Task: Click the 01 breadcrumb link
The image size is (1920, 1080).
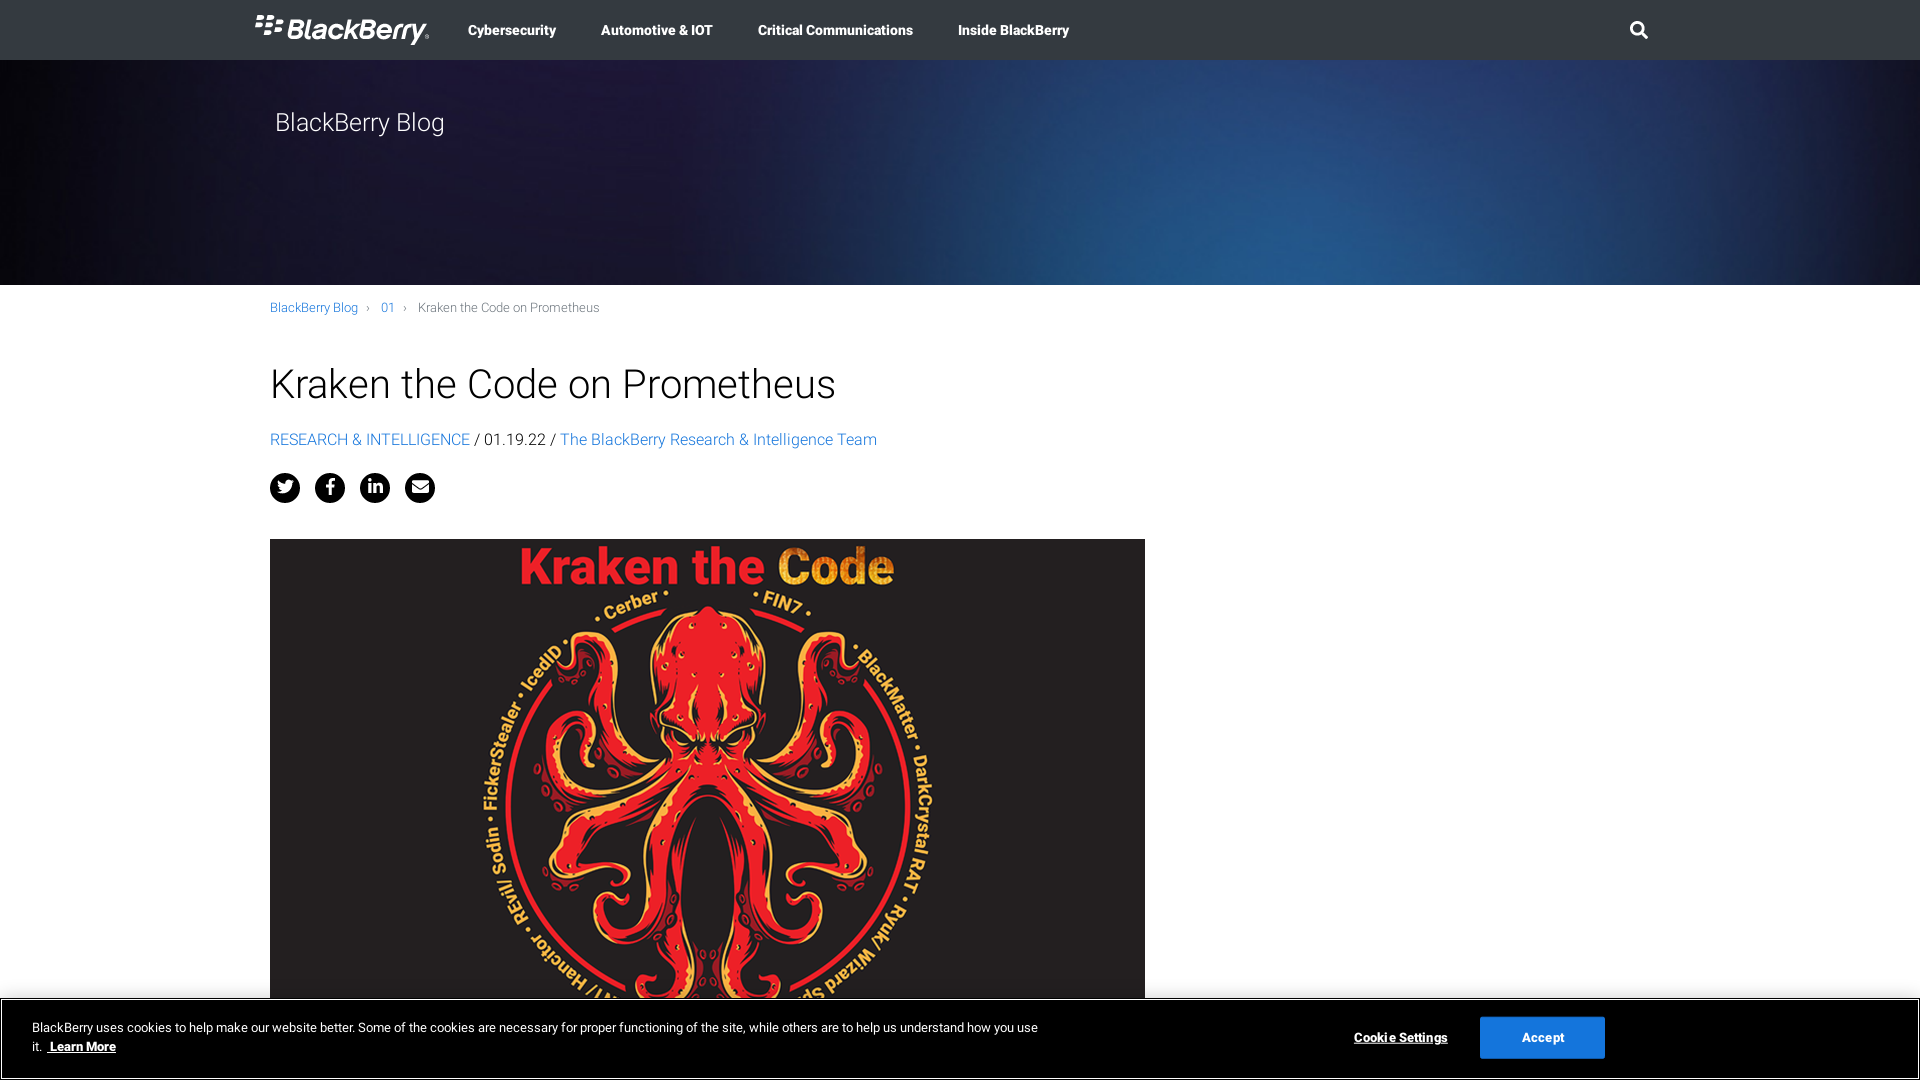Action: pyautogui.click(x=388, y=308)
